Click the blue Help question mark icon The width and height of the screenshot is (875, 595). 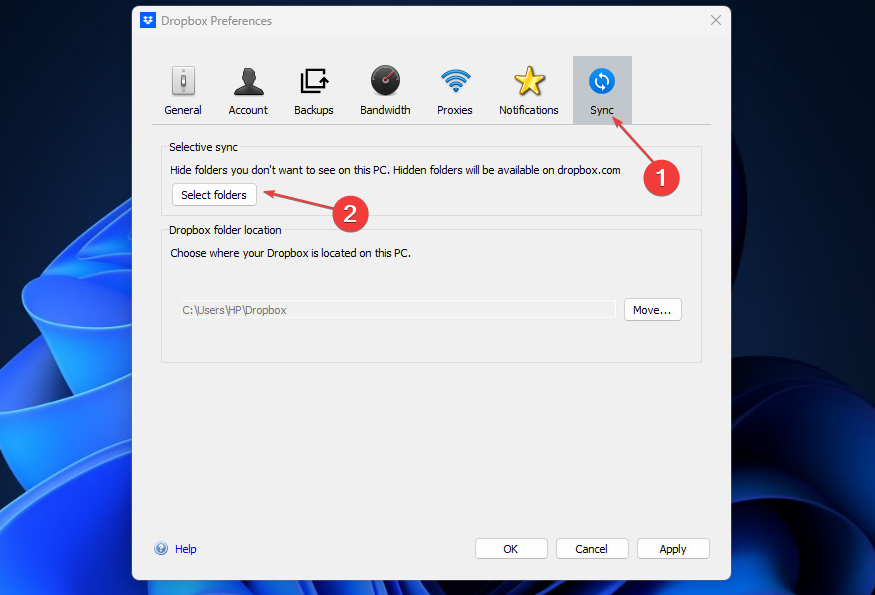pyautogui.click(x=161, y=549)
